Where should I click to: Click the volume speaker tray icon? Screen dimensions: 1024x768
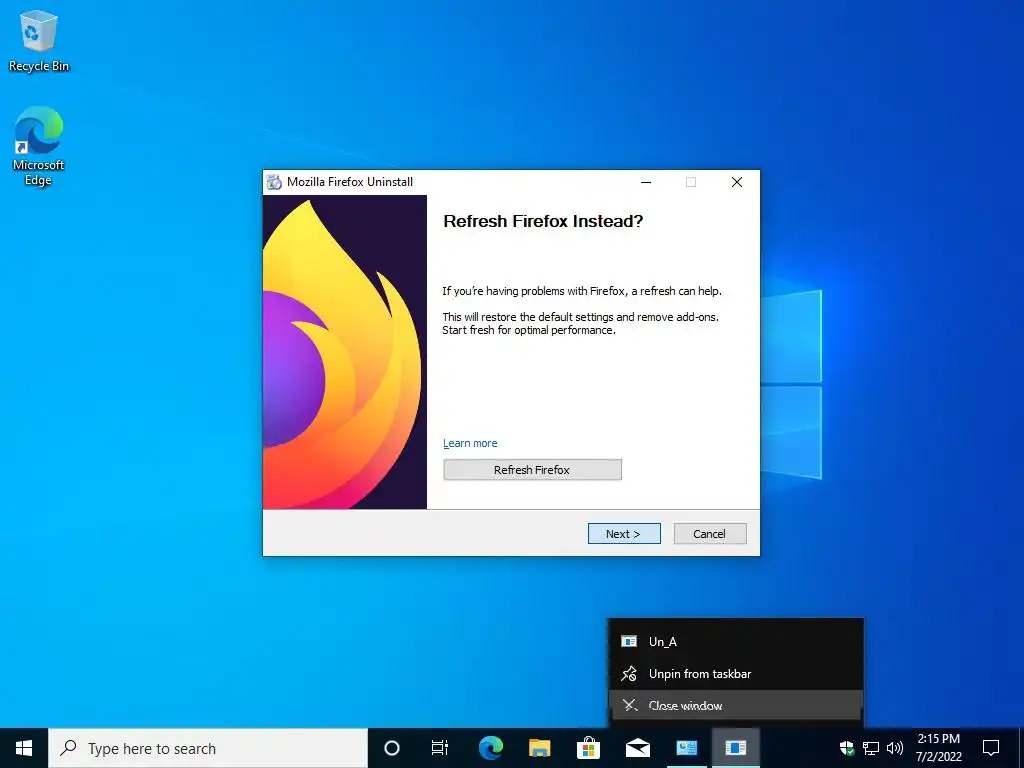coord(895,748)
